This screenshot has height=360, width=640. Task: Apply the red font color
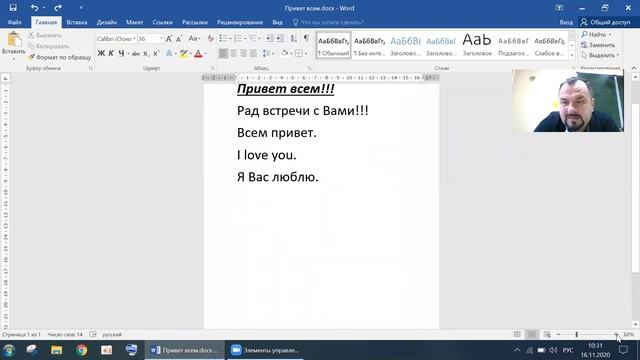pyautogui.click(x=198, y=53)
